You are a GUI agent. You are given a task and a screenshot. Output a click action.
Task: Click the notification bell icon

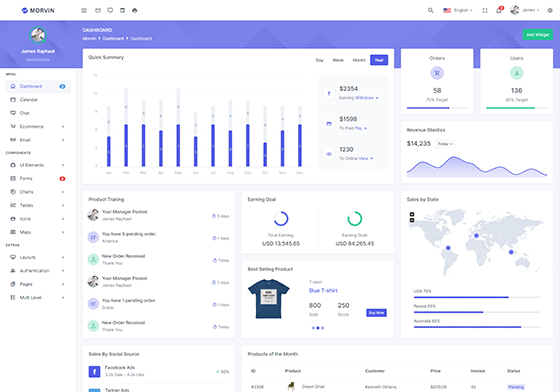(499, 10)
